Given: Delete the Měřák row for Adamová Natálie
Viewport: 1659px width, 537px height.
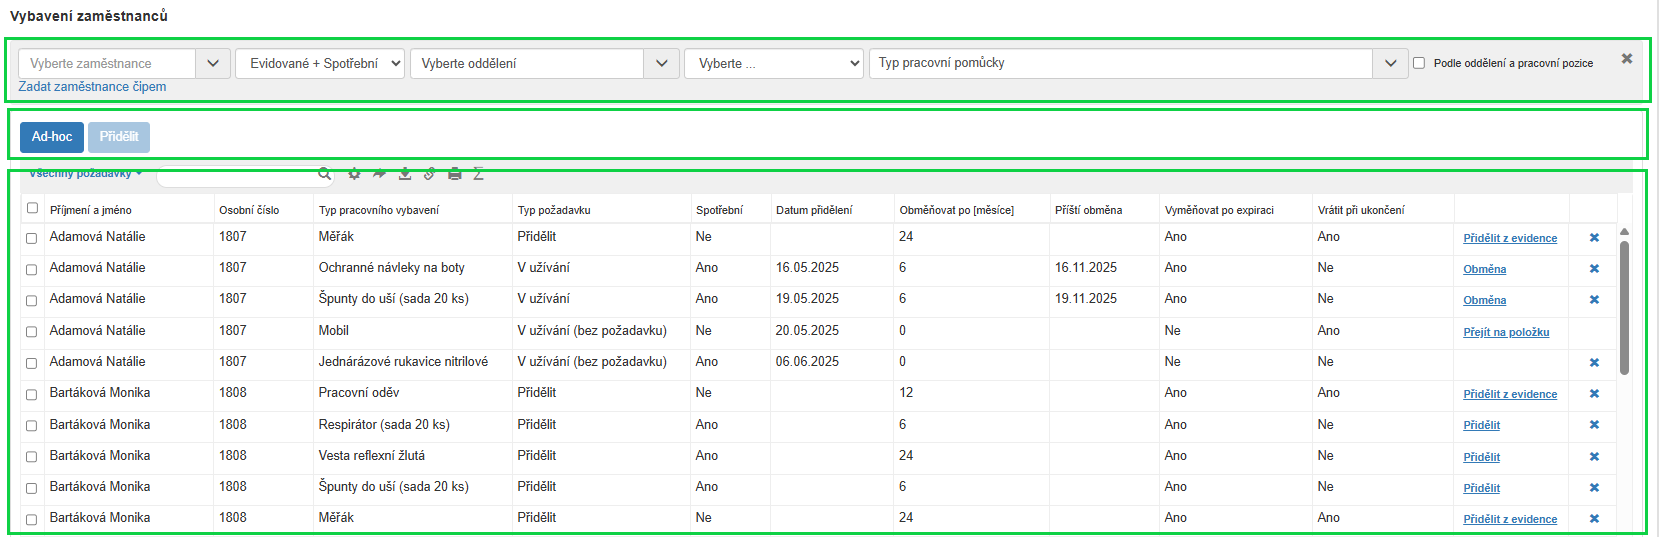Looking at the screenshot, I should (1594, 238).
